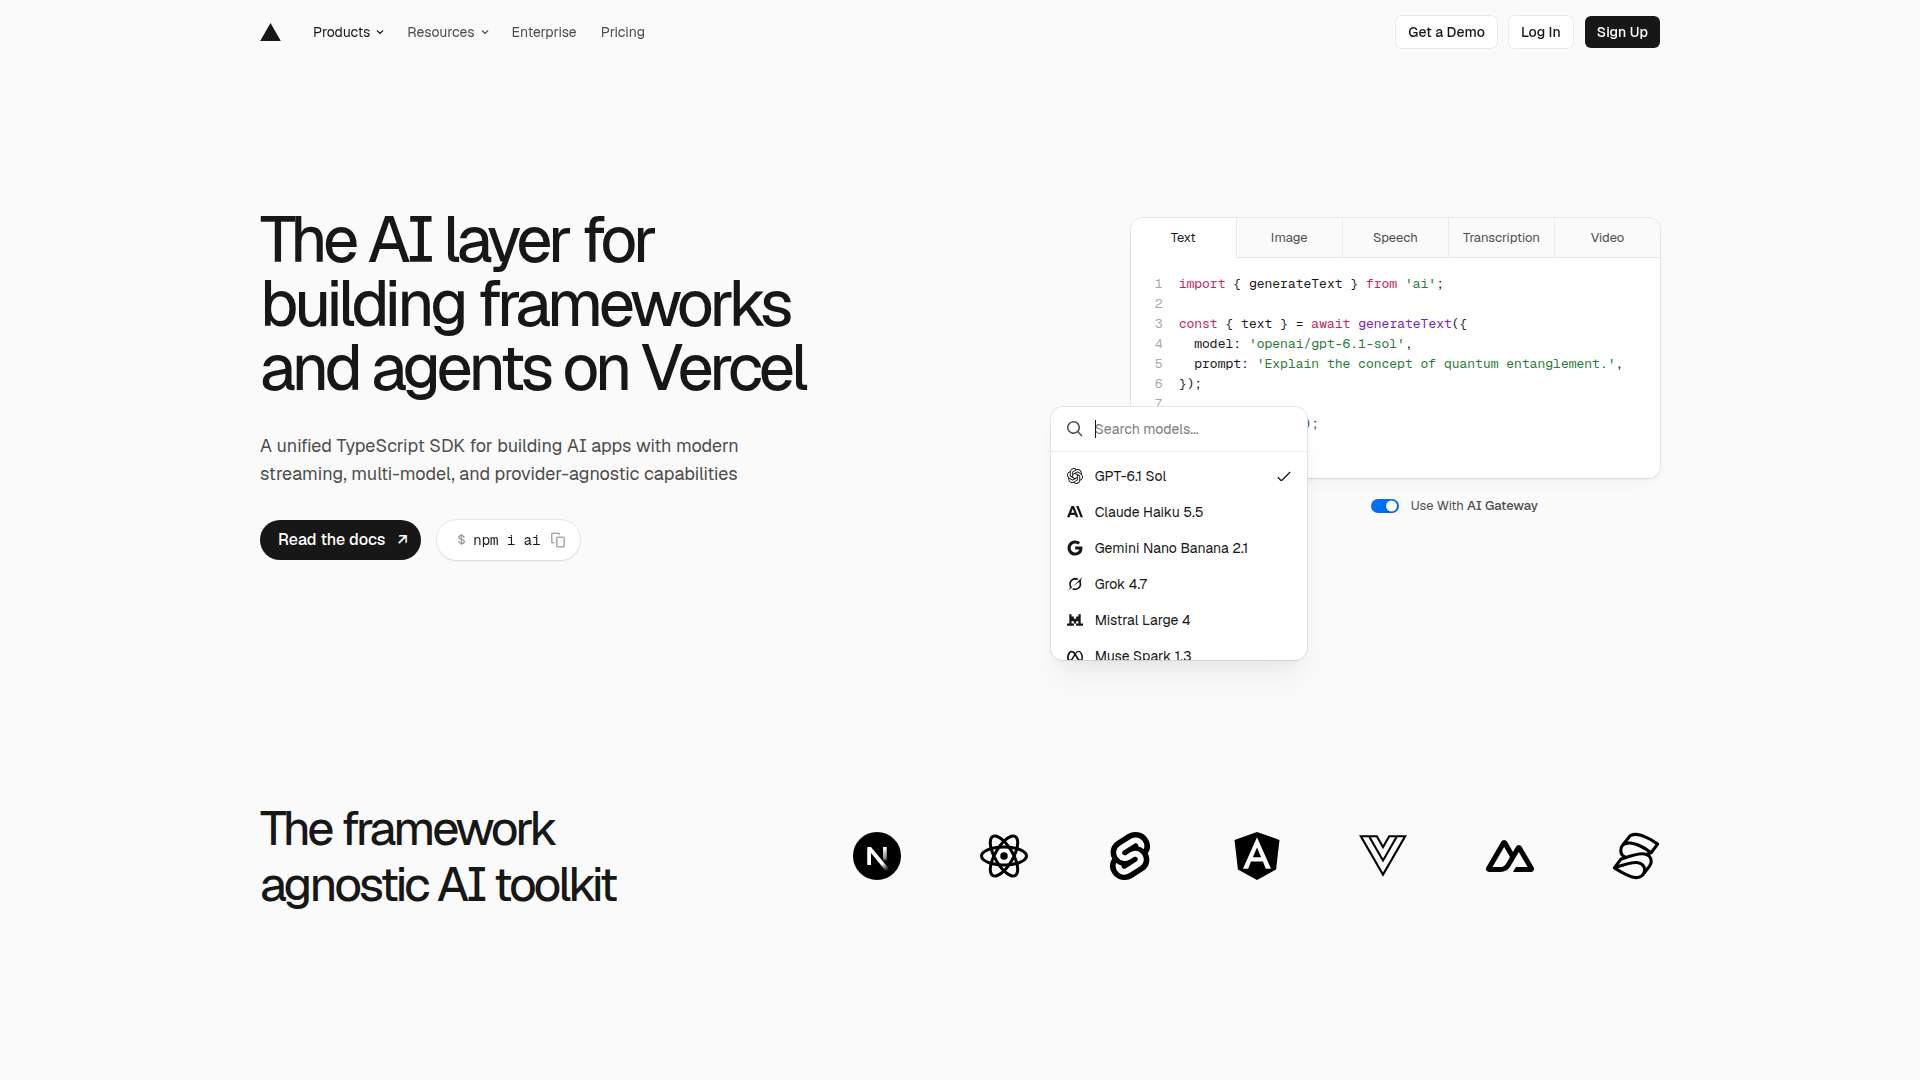Click the xAI icon beside Grok 4.7
Image resolution: width=1920 pixels, height=1080 pixels.
coord(1075,584)
